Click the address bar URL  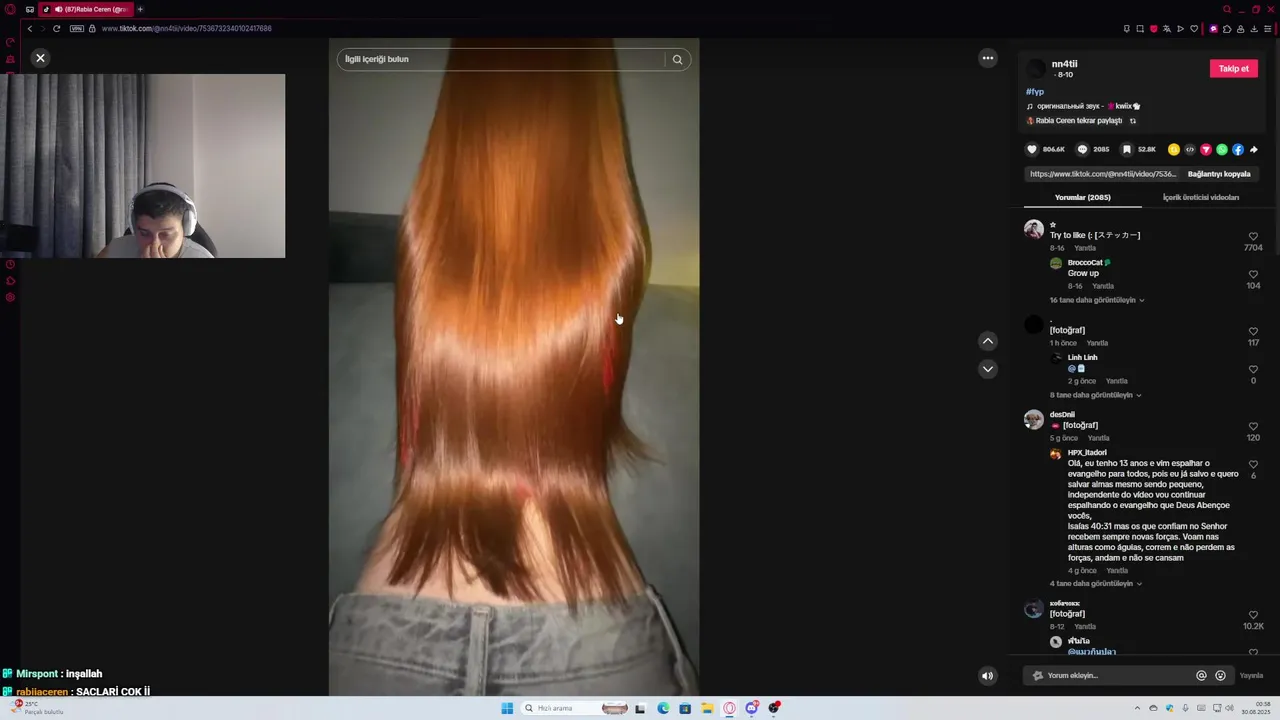pyautogui.click(x=186, y=29)
